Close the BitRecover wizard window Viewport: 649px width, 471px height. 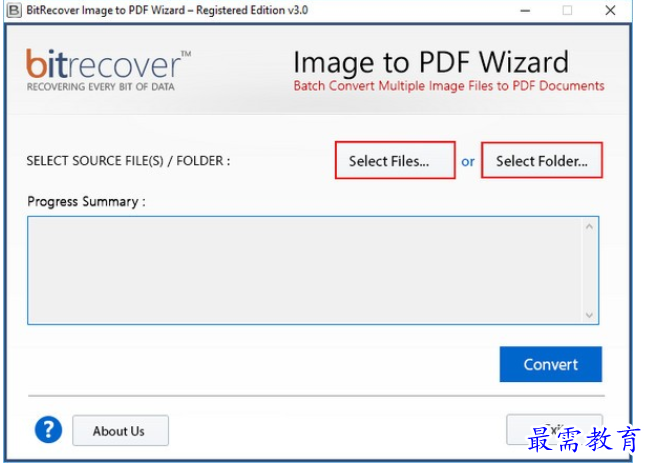click(610, 10)
